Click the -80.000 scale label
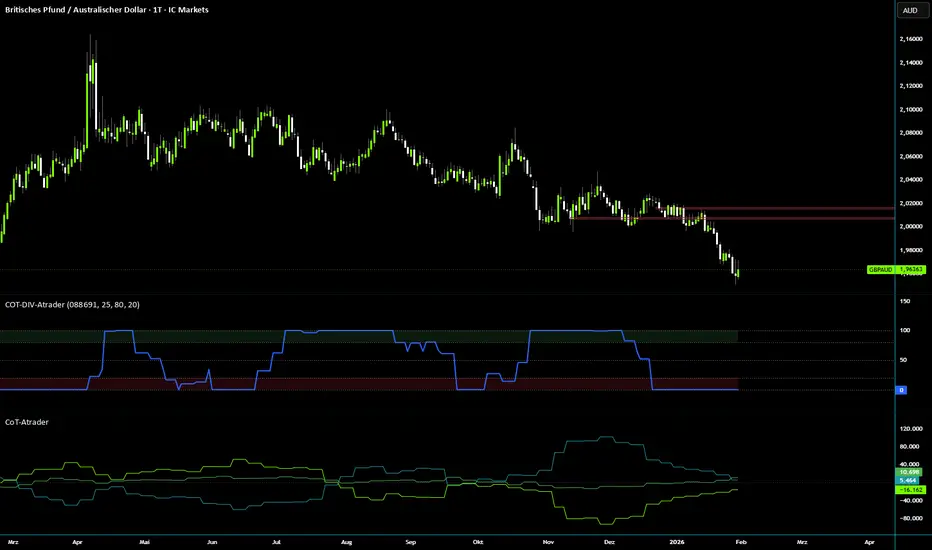 tap(911, 518)
